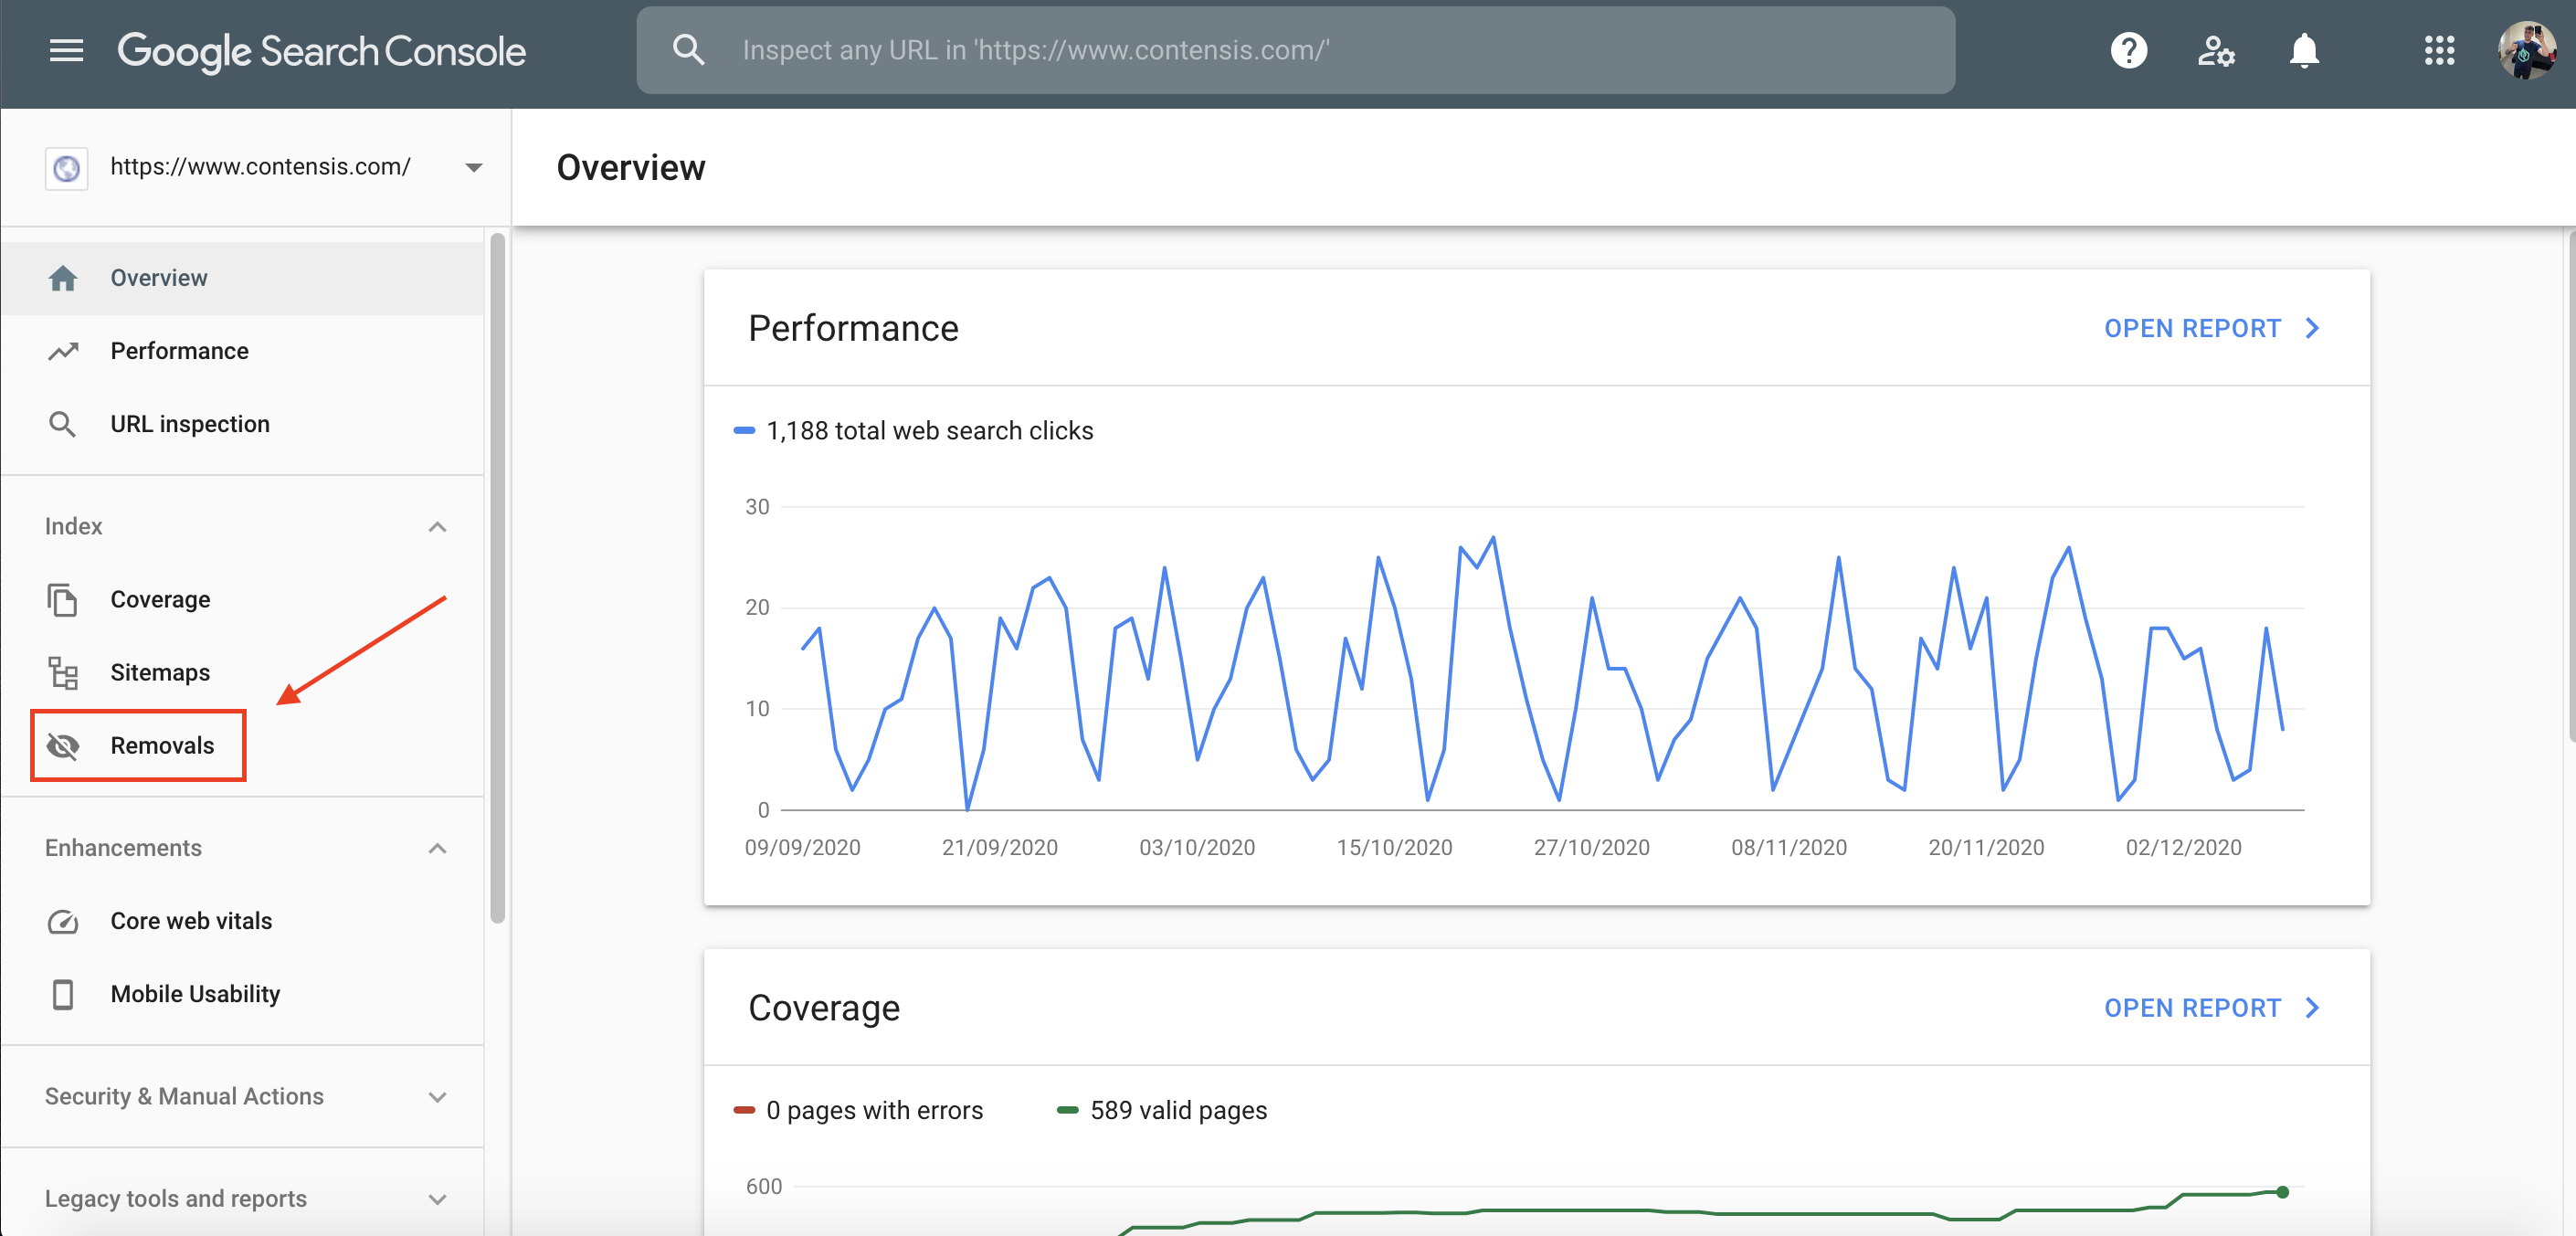This screenshot has width=2576, height=1236.
Task: Click the sidebar vertical scrollbar
Action: click(497, 578)
